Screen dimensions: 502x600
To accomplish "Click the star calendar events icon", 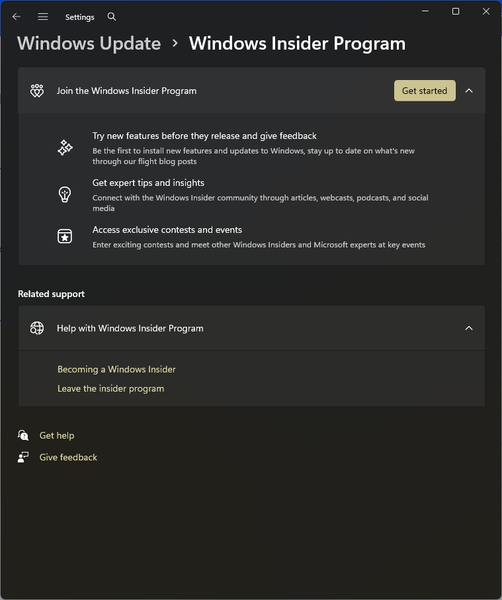I will (65, 236).
